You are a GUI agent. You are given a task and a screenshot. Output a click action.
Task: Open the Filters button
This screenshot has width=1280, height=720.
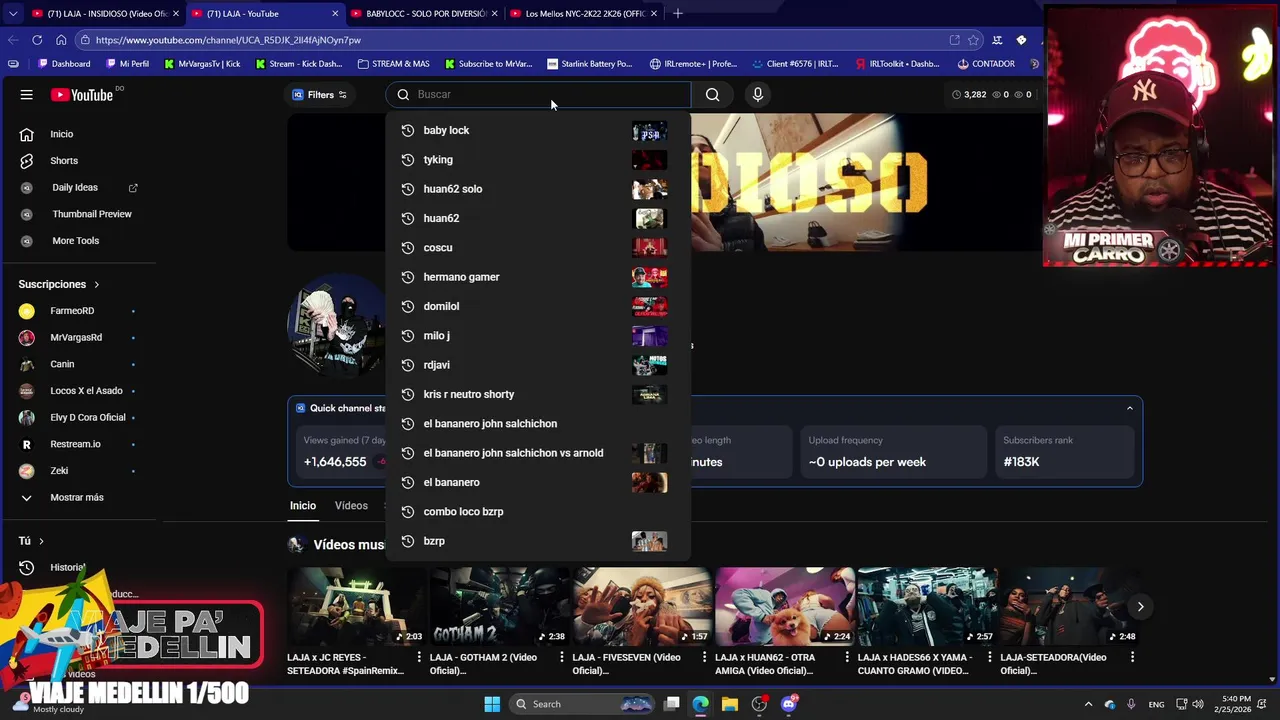click(320, 94)
